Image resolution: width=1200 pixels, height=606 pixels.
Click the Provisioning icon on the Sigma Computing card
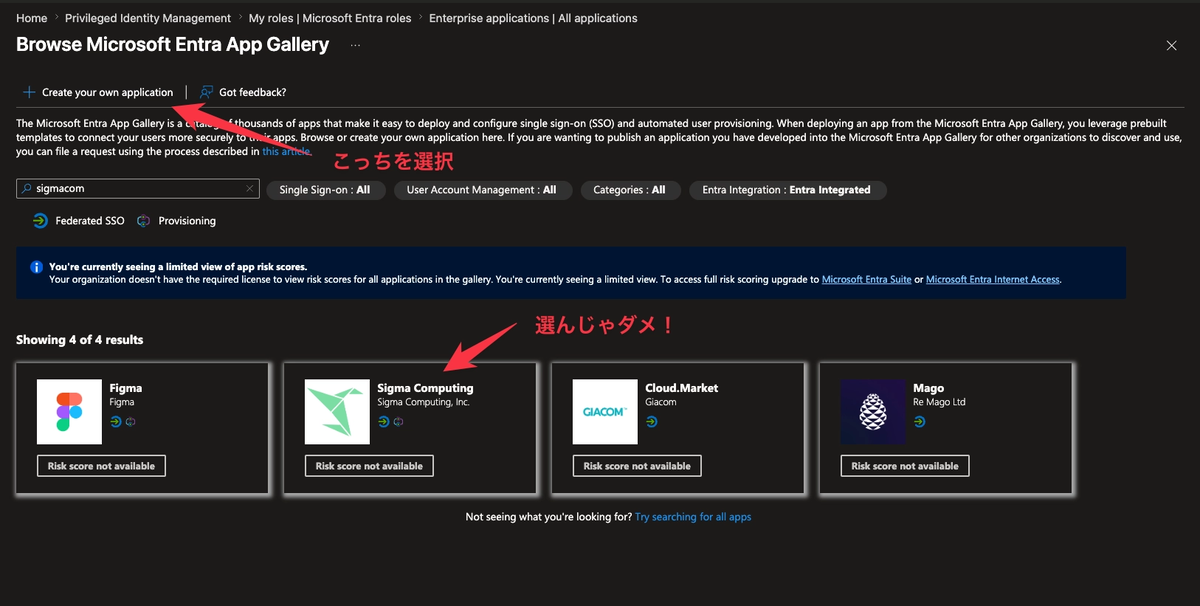click(x=398, y=422)
